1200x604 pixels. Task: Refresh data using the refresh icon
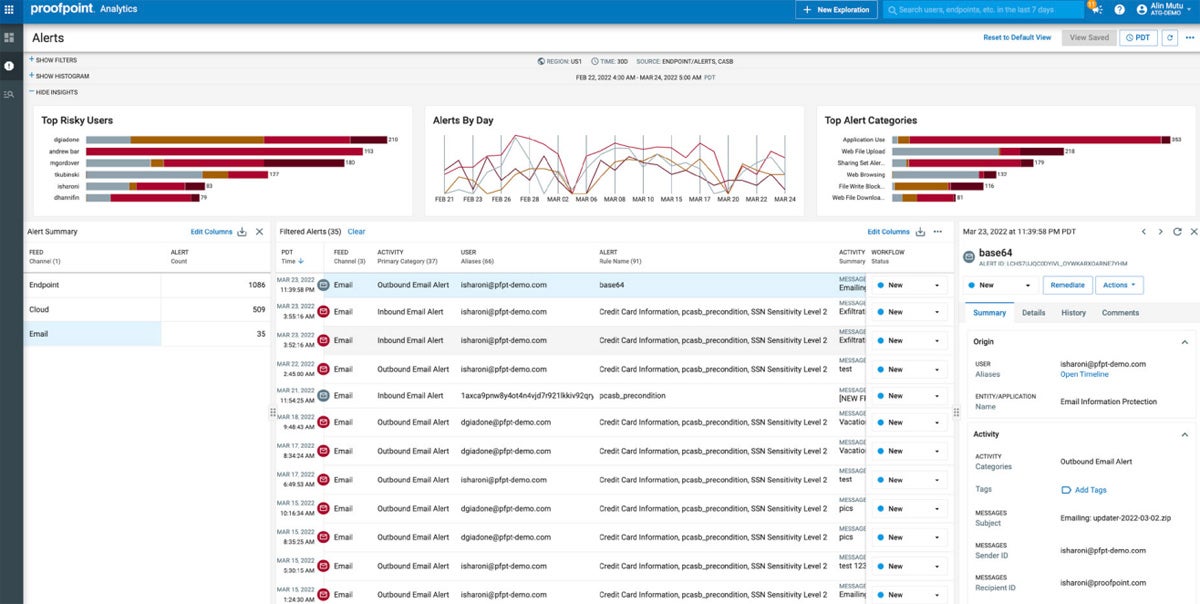click(x=1168, y=36)
